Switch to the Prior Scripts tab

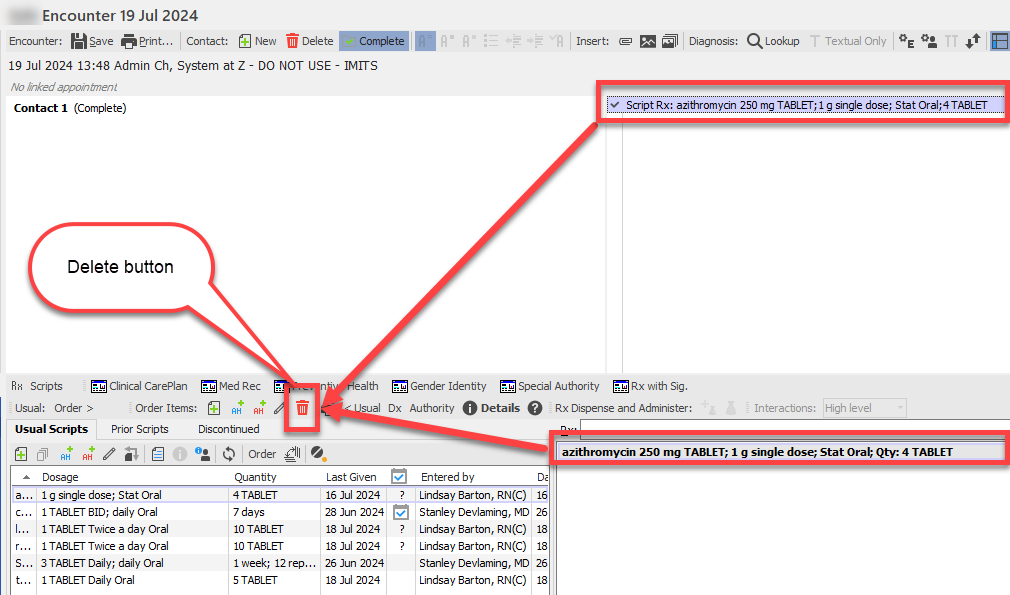click(139, 429)
